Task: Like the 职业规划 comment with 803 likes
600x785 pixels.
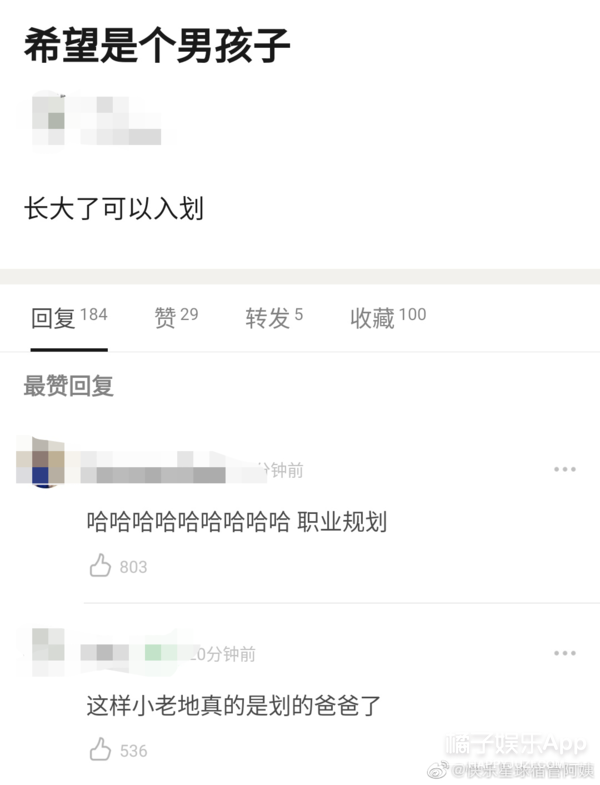Action: point(100,565)
